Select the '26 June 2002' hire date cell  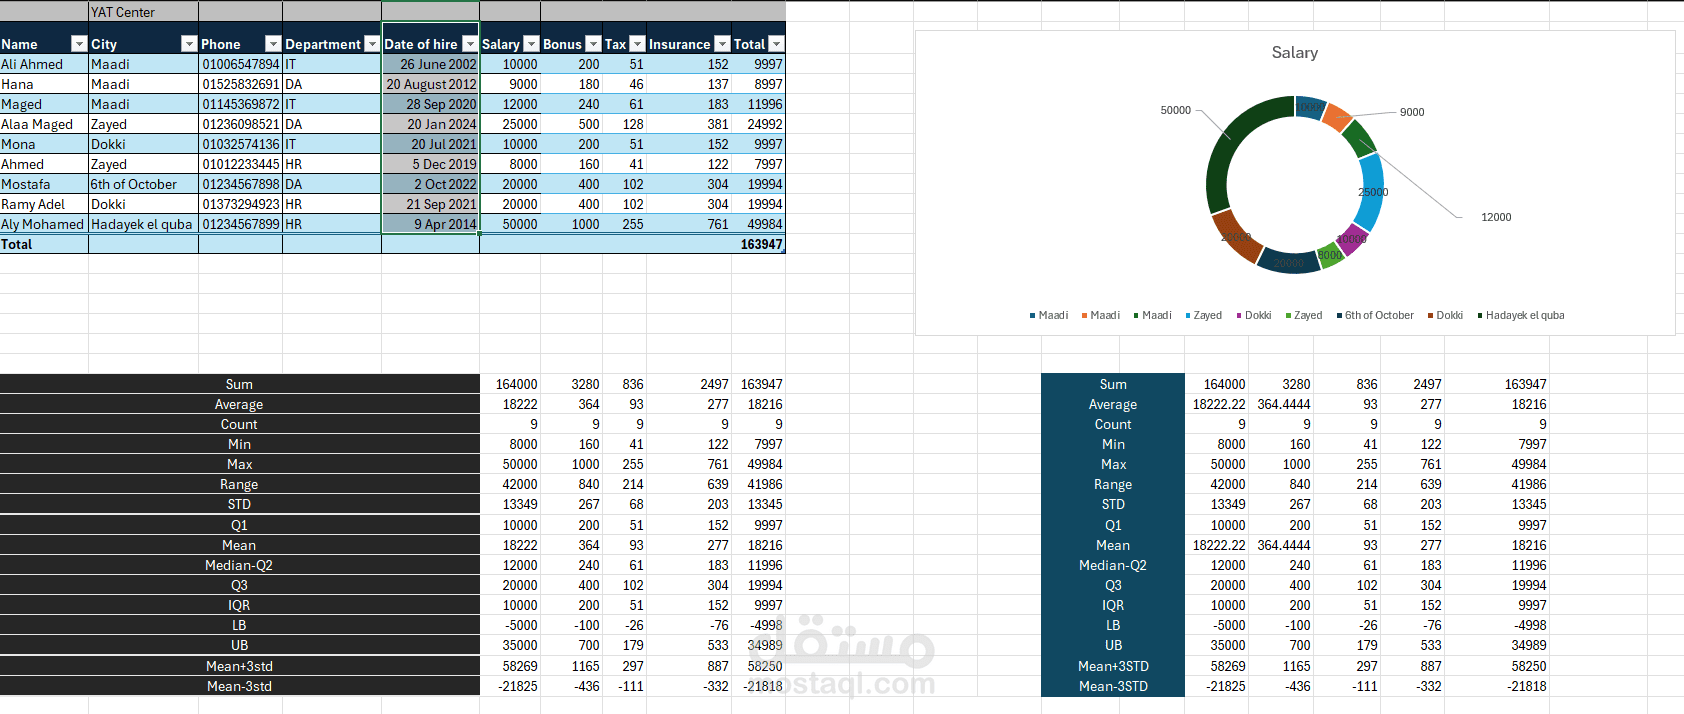pos(430,64)
